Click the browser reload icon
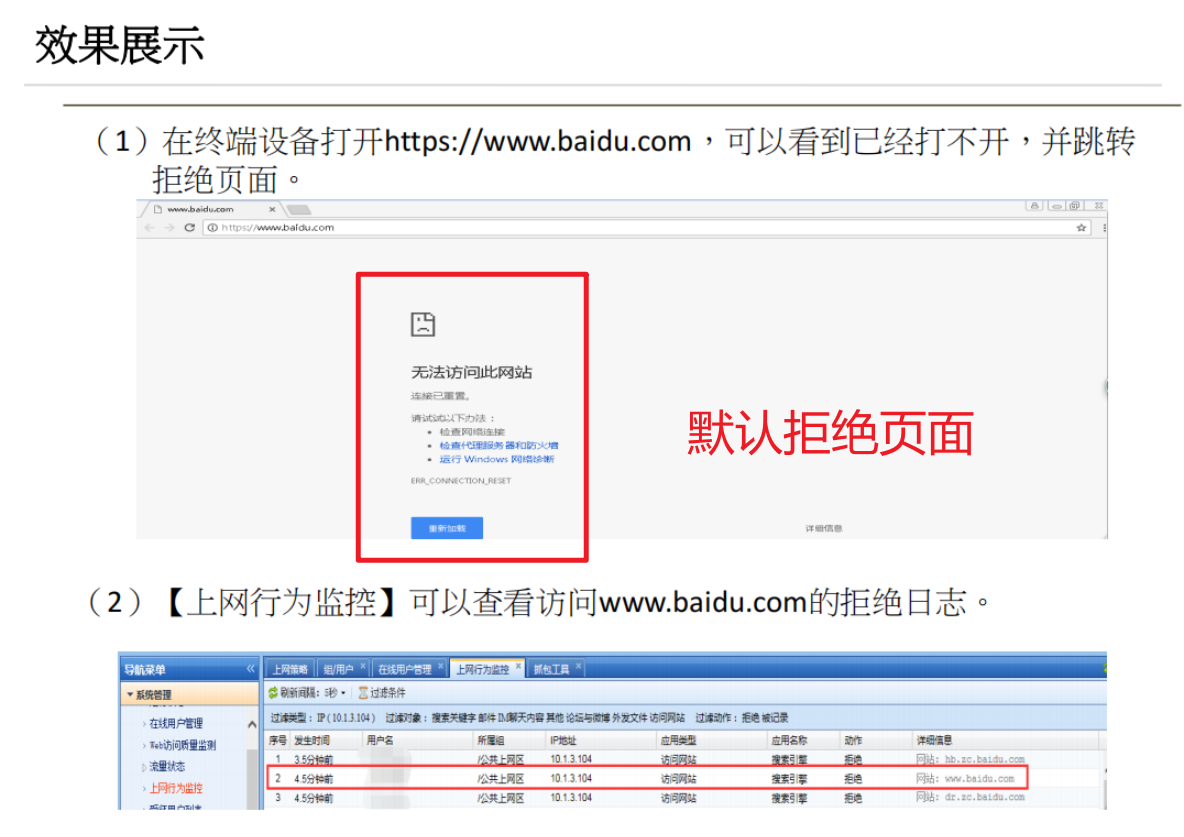 coord(190,227)
